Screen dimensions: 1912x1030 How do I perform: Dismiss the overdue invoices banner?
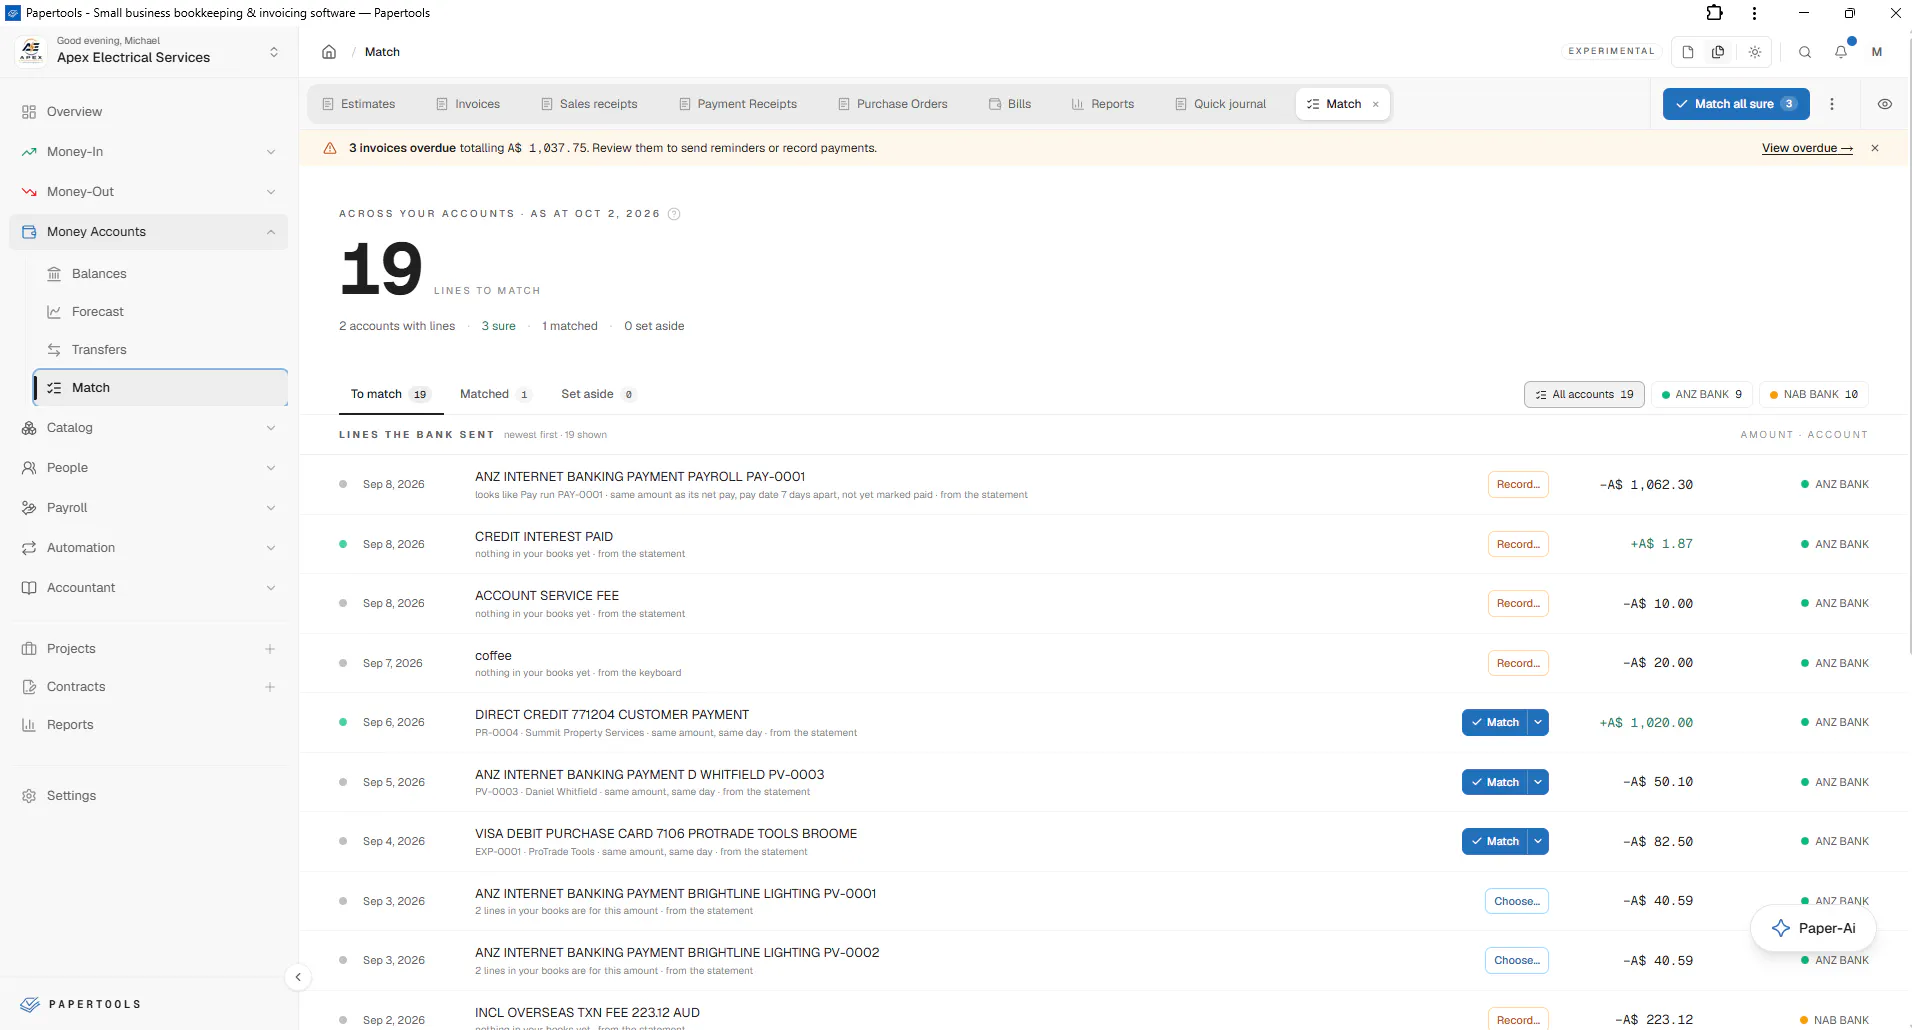click(1875, 148)
